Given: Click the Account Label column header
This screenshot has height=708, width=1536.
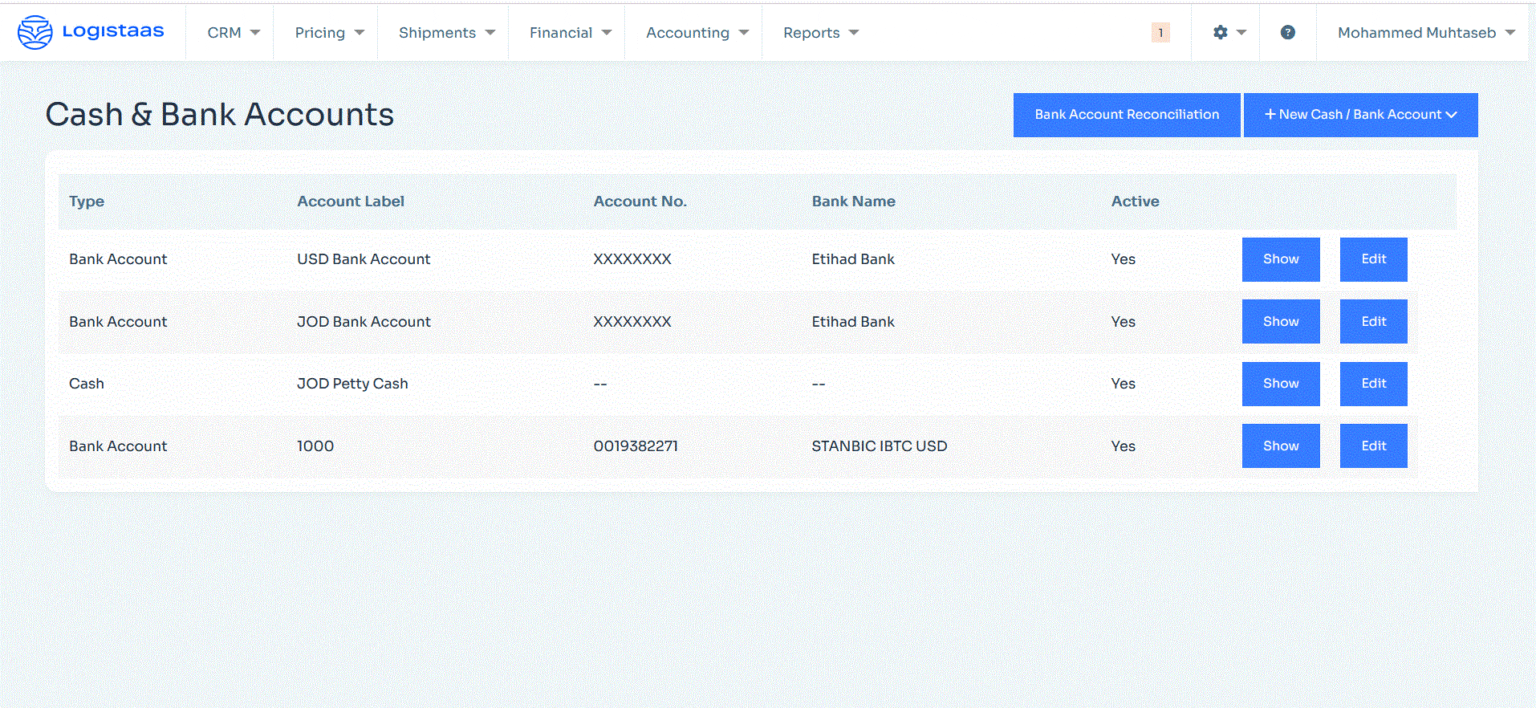Looking at the screenshot, I should click(x=350, y=201).
